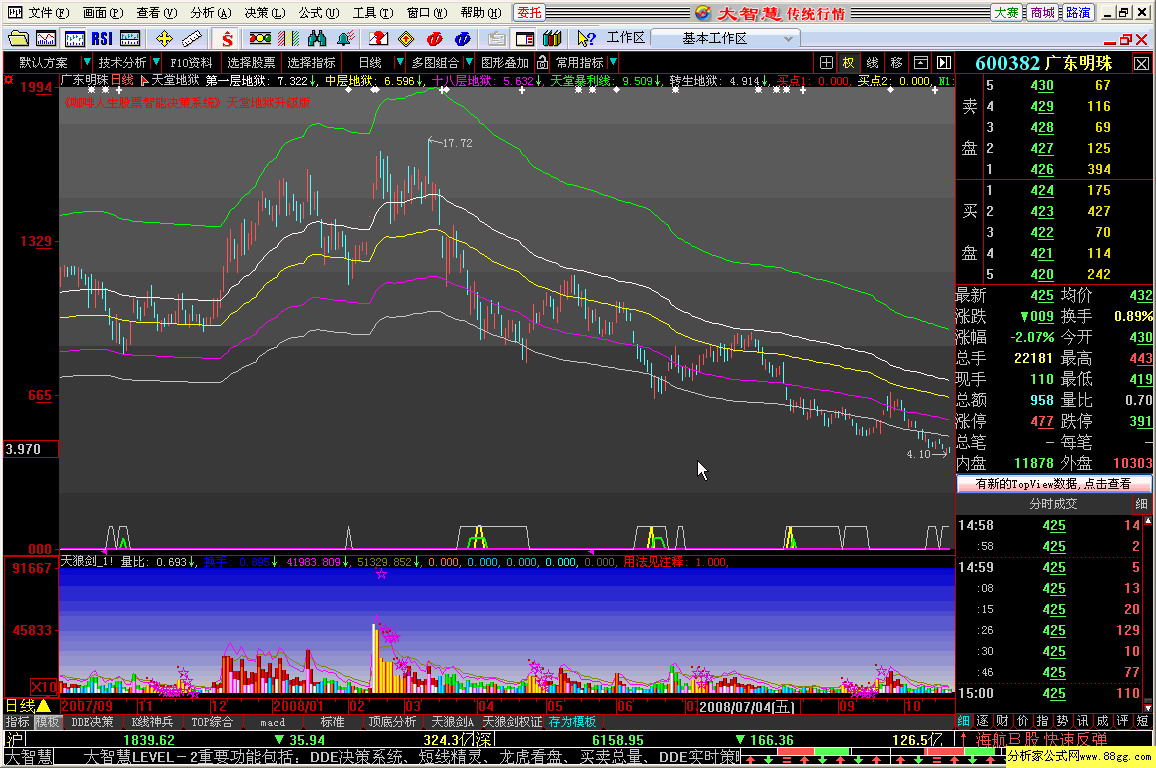Open the traffic-light signal icon
This screenshot has width=1156, height=768.
tap(260, 38)
